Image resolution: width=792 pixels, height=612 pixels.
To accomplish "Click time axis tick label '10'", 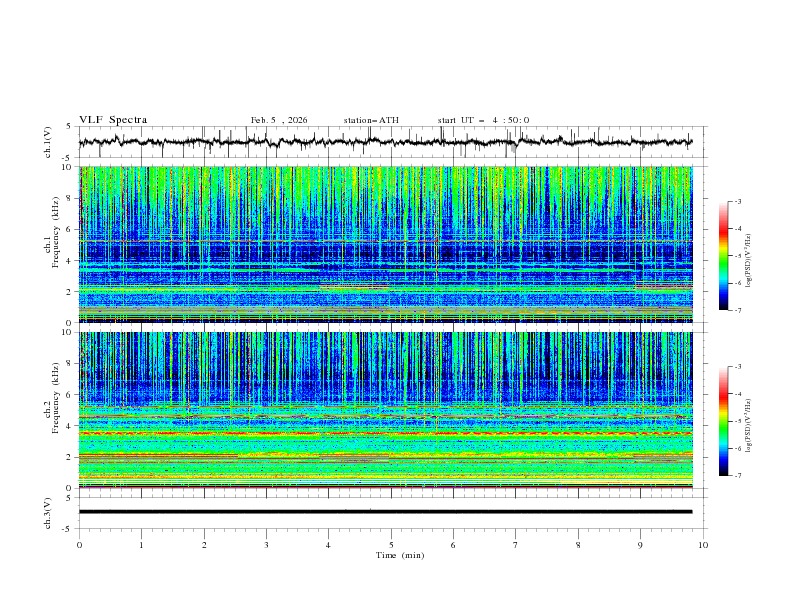I will click(703, 545).
